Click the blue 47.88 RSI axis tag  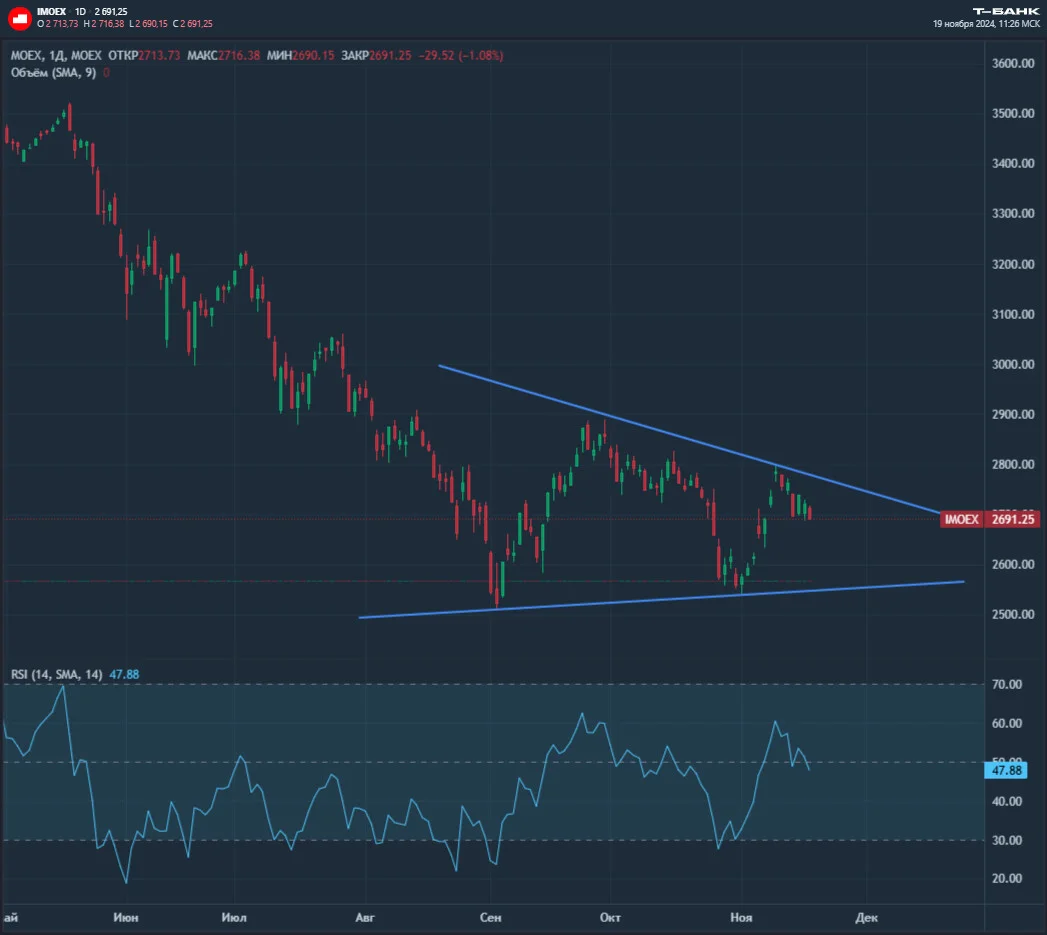pos(1006,771)
